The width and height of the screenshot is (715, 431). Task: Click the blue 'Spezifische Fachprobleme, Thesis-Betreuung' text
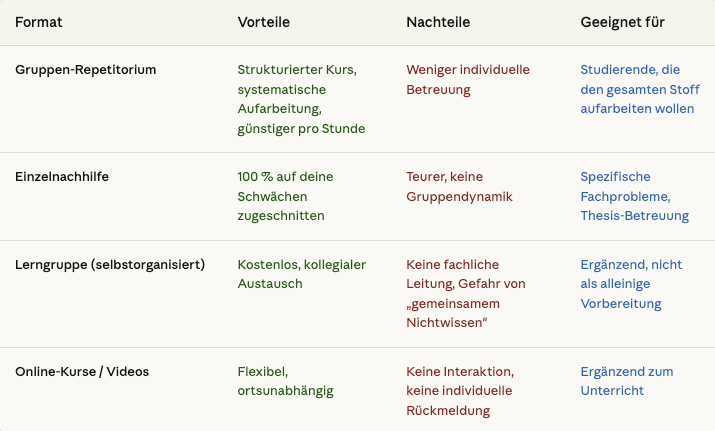click(634, 195)
